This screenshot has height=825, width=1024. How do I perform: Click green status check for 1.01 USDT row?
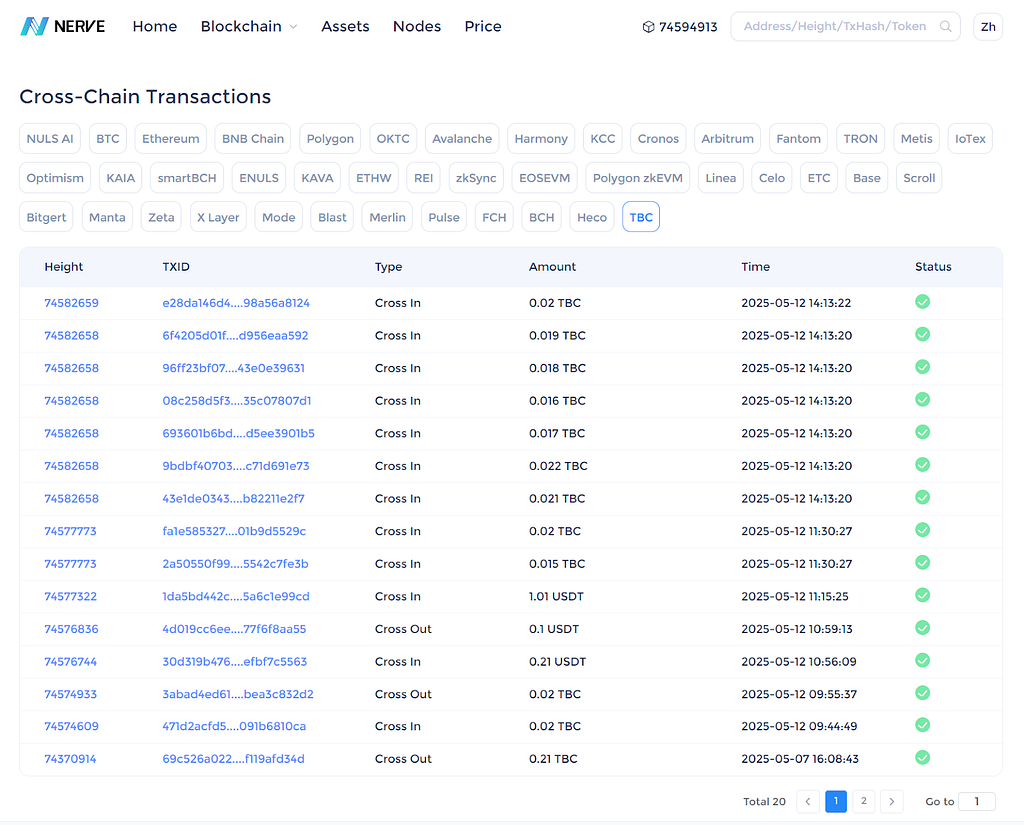coord(922,595)
